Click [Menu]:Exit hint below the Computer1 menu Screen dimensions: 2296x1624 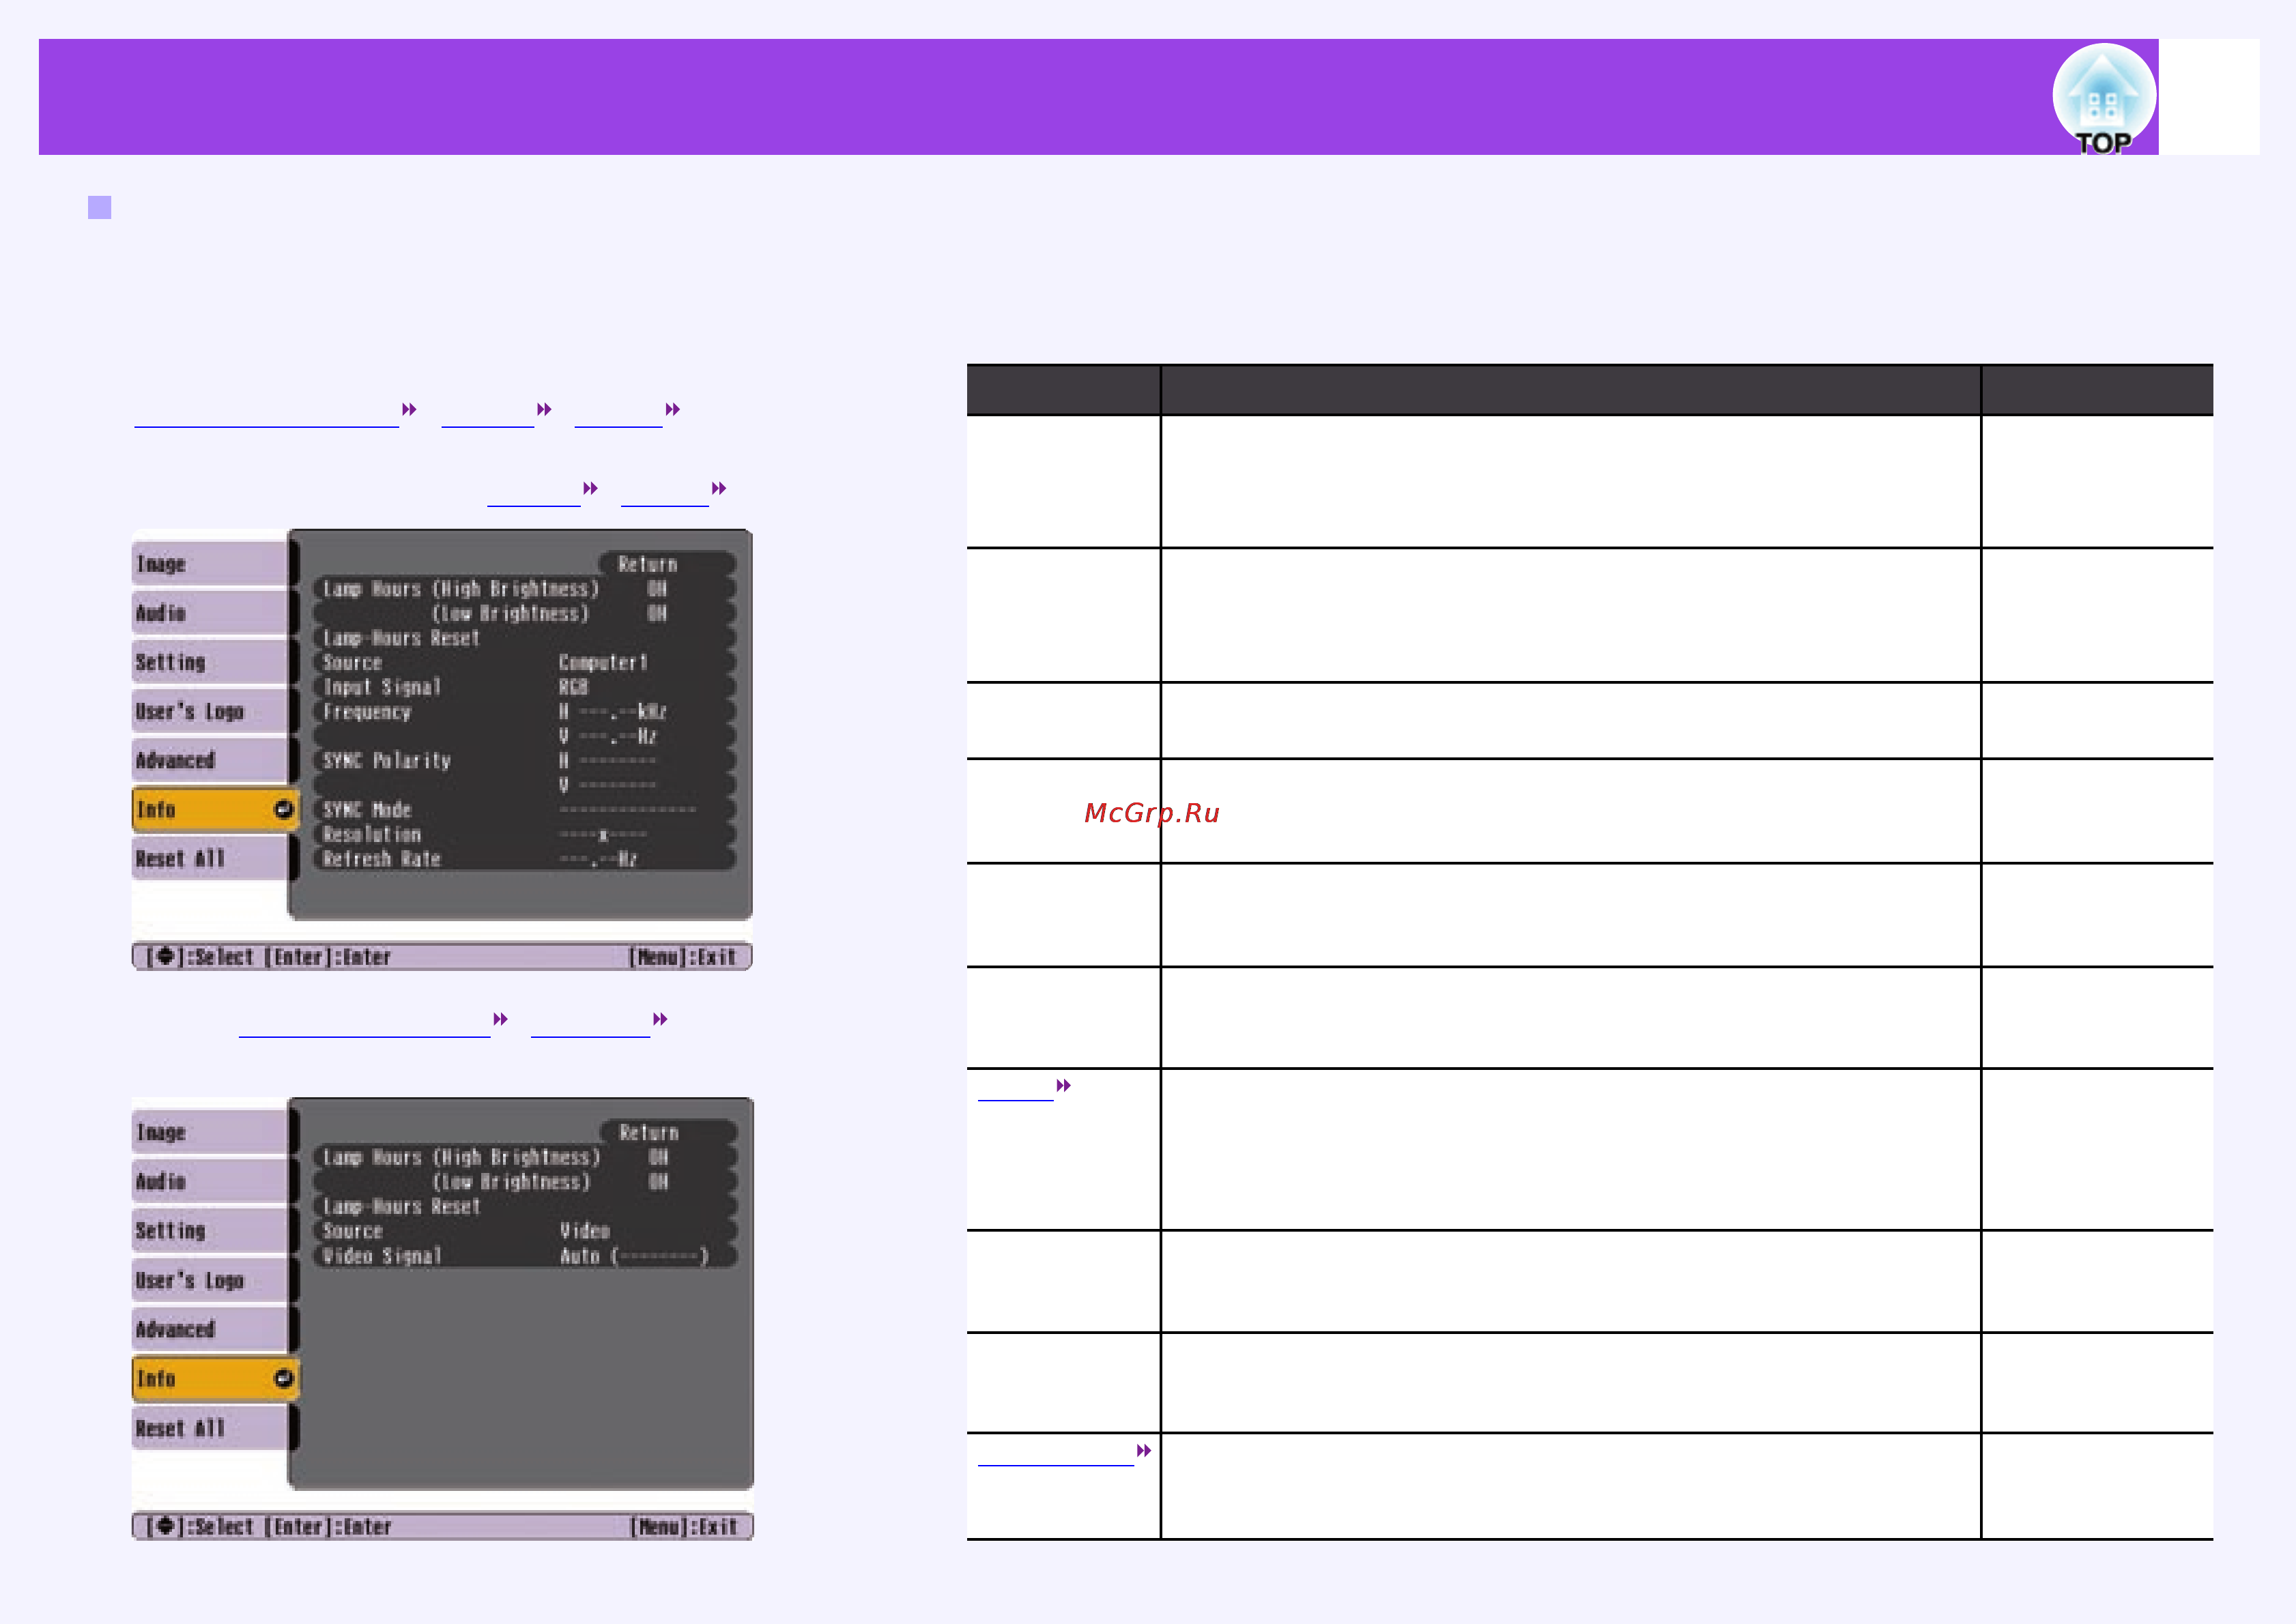pos(683,957)
